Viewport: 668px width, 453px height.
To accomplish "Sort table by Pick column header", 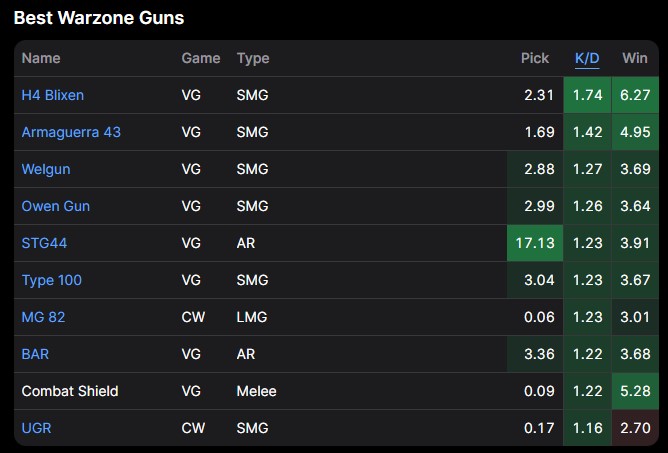I will tap(535, 58).
